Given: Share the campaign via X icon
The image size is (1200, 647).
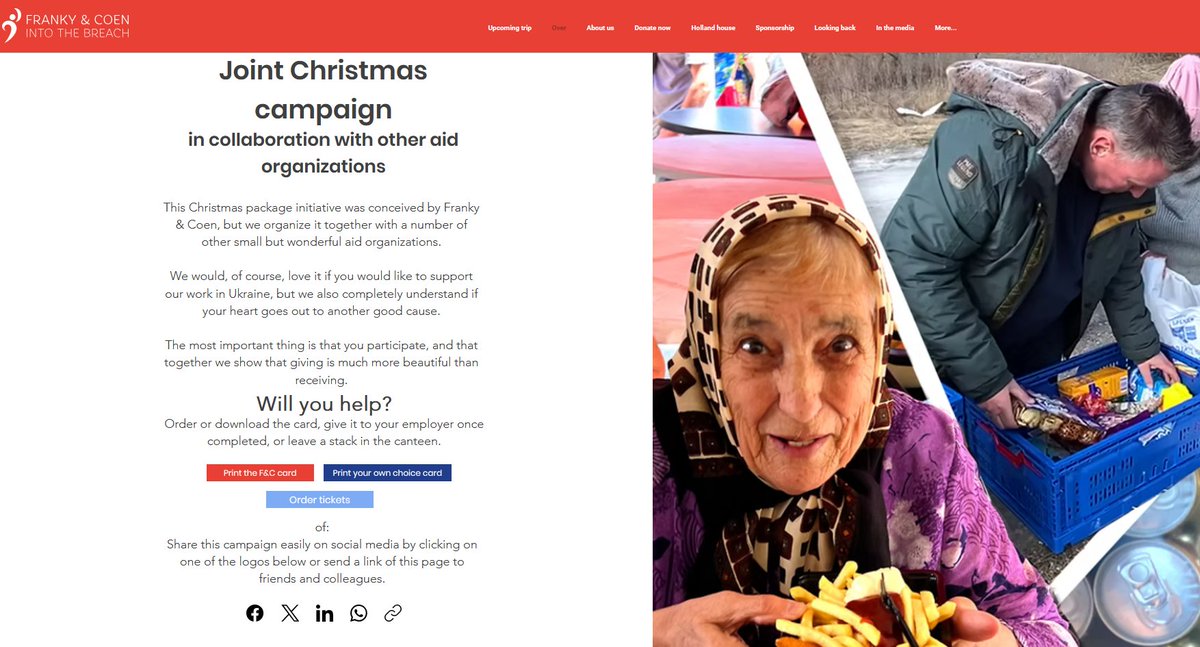Looking at the screenshot, I should (290, 613).
